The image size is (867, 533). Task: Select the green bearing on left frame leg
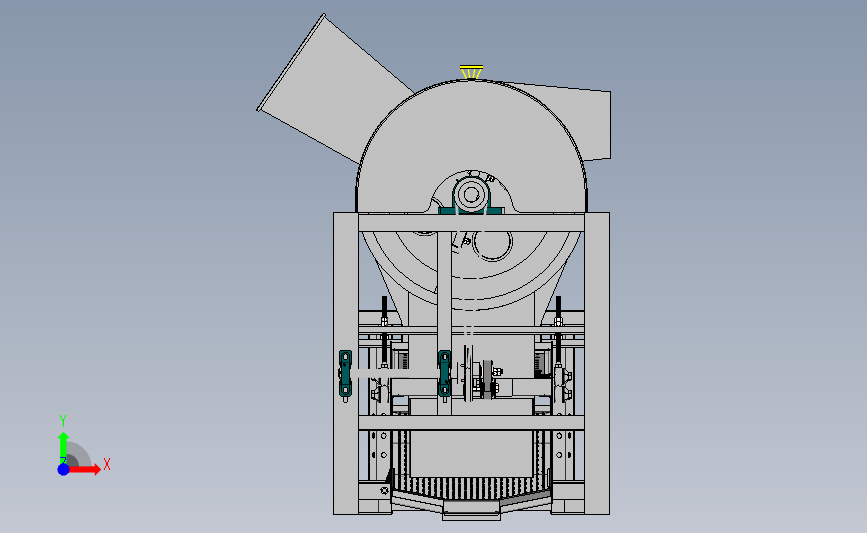pos(345,374)
